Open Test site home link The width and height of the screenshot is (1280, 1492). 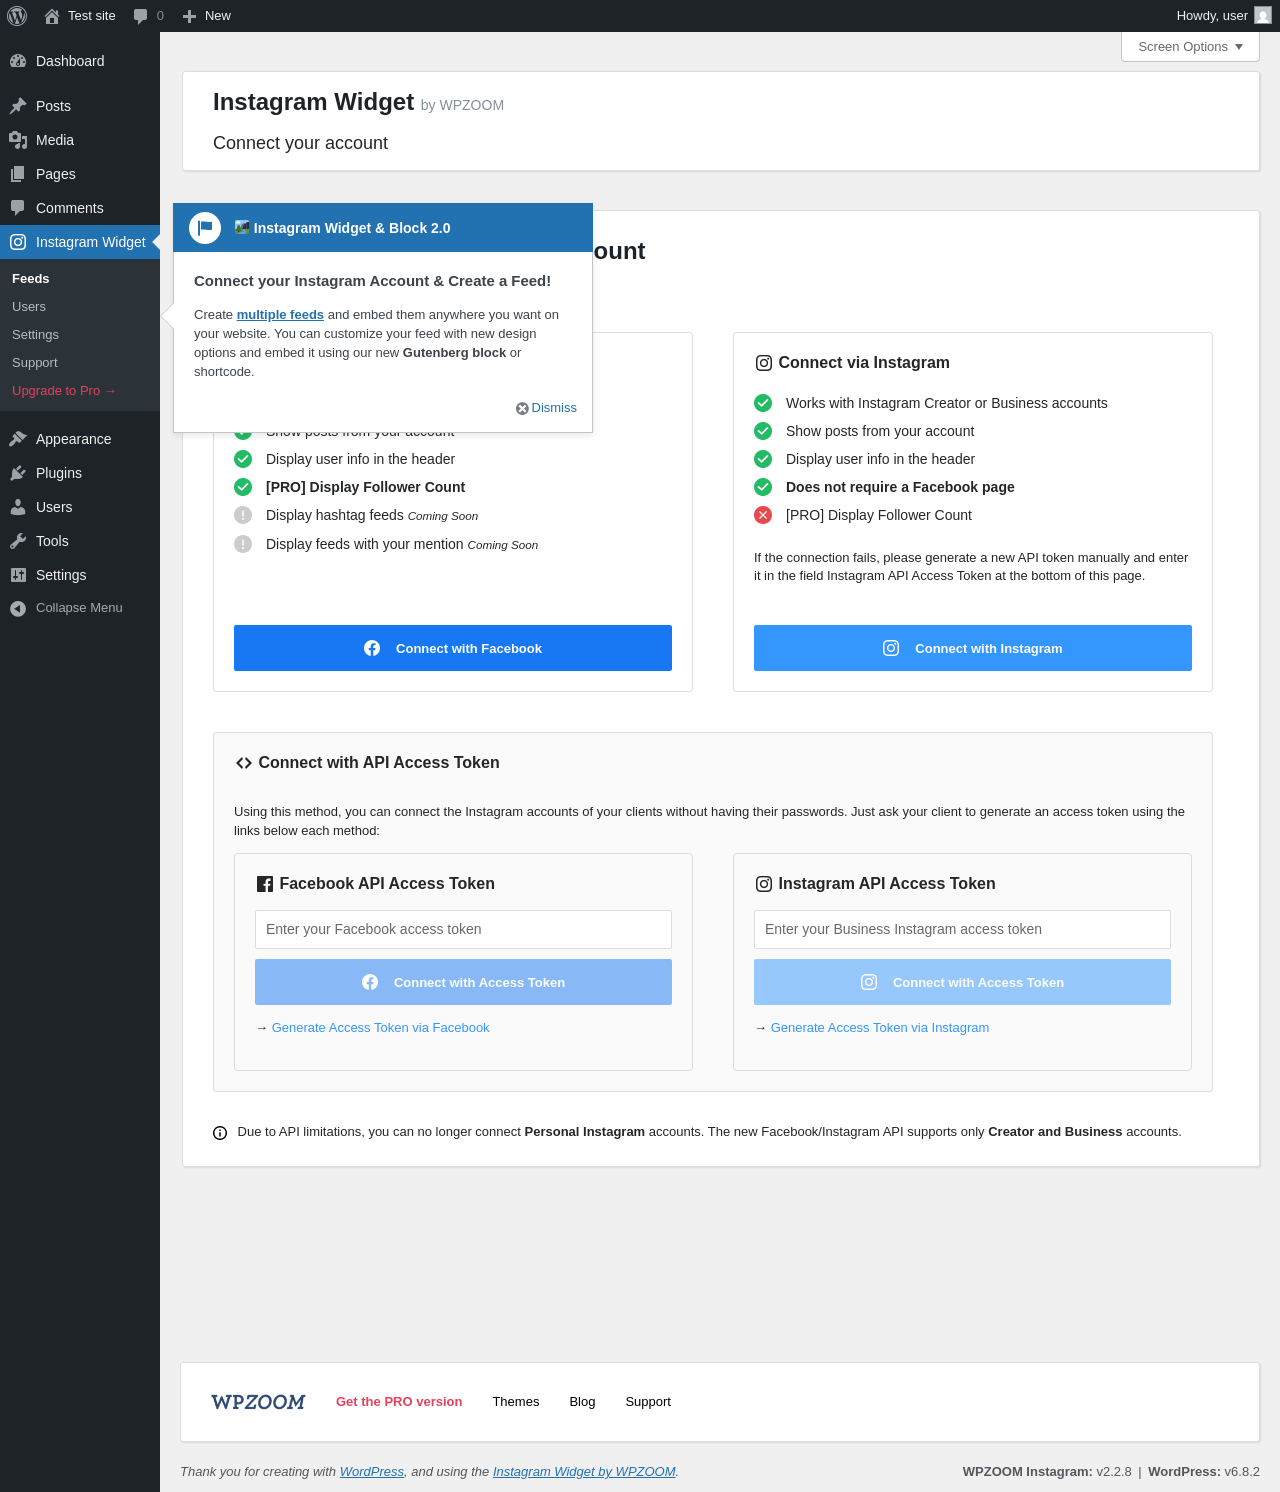[x=80, y=16]
